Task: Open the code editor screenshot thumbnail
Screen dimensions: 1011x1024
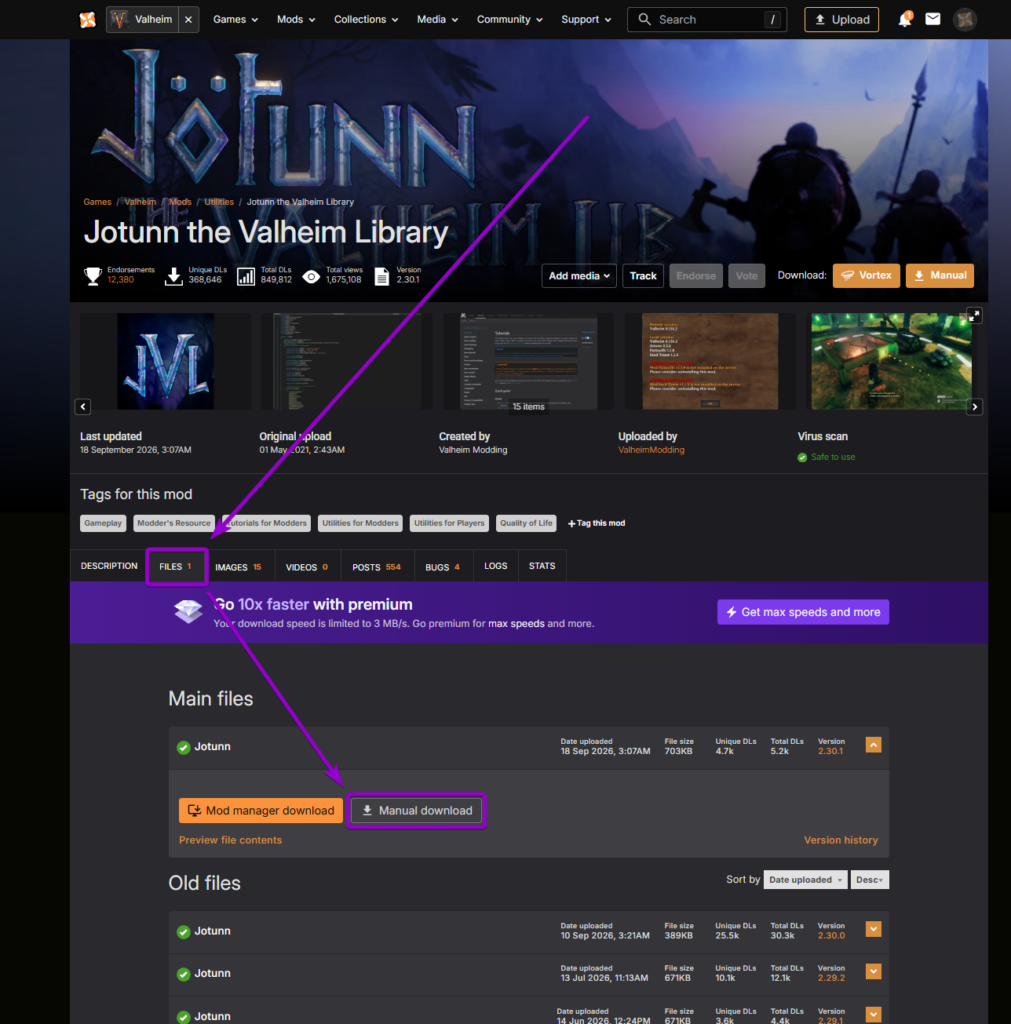Action: pos(347,361)
